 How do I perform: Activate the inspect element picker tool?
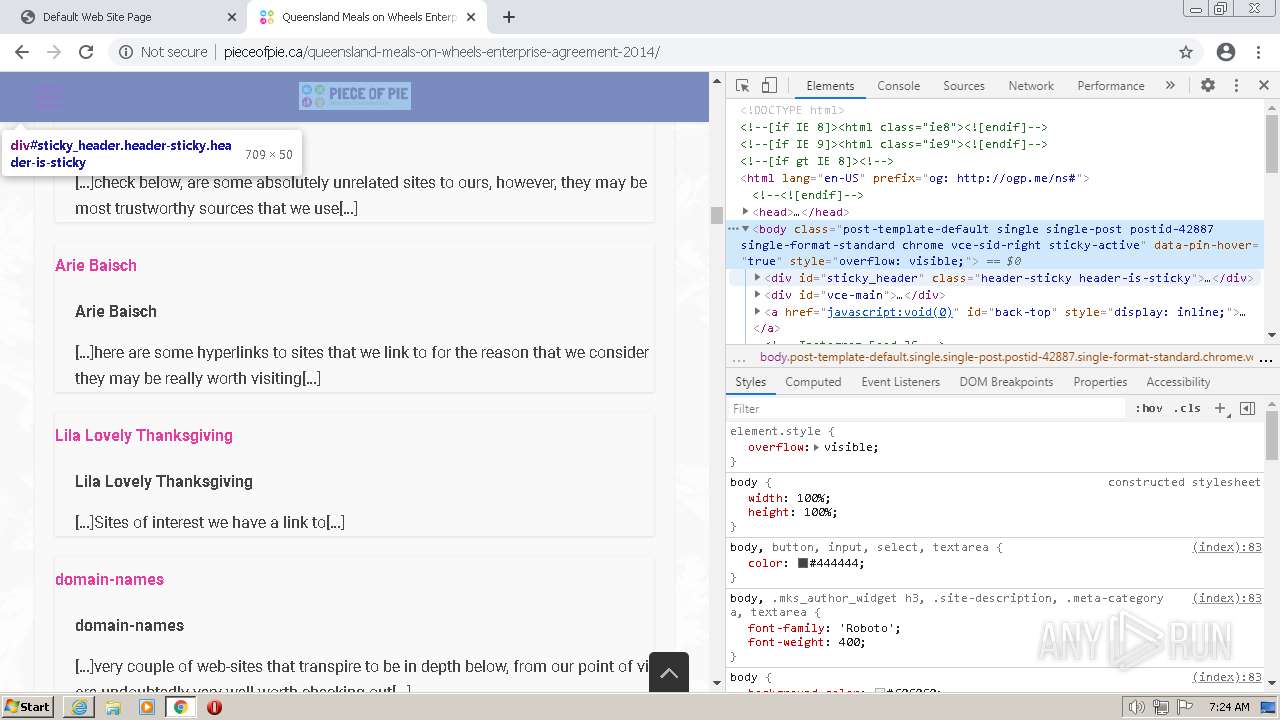coord(742,86)
